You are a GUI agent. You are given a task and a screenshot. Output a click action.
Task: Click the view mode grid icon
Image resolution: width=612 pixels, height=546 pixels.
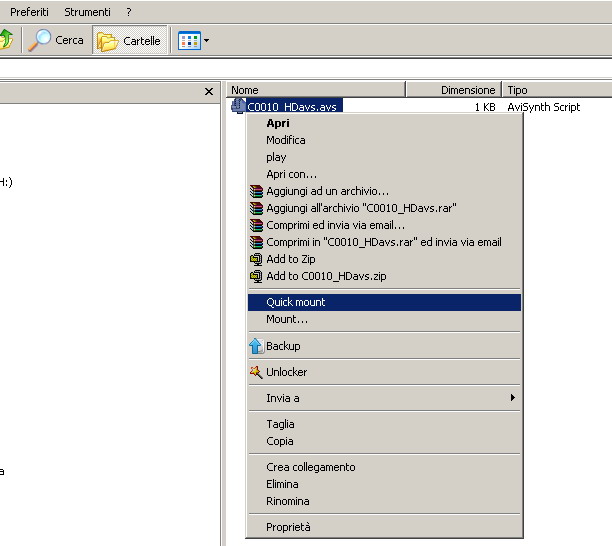point(189,41)
